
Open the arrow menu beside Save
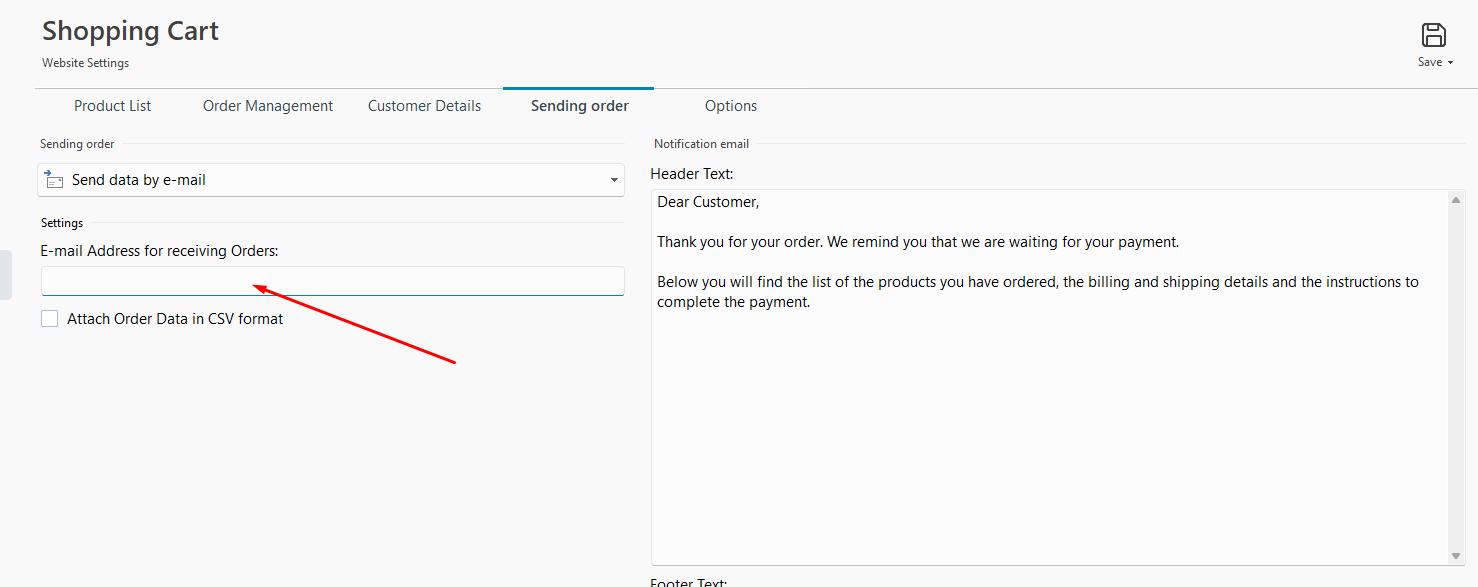tap(1451, 63)
